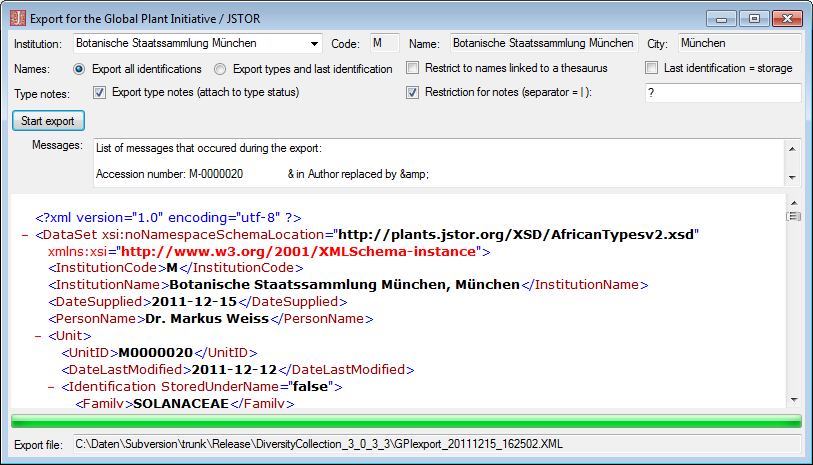Viewport: 813px width, 465px height.
Task: Edit the notes restriction field containing '?'
Action: click(723, 93)
